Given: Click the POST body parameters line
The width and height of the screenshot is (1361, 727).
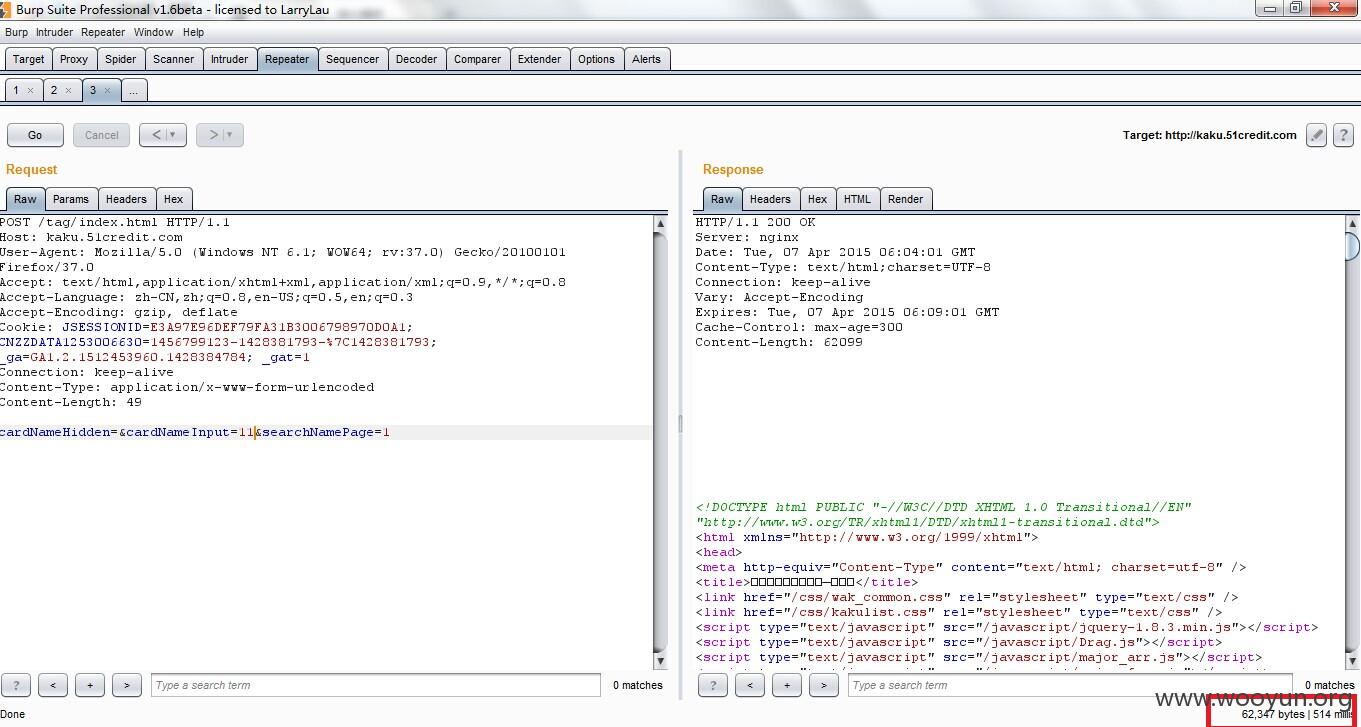Looking at the screenshot, I should click(x=195, y=432).
